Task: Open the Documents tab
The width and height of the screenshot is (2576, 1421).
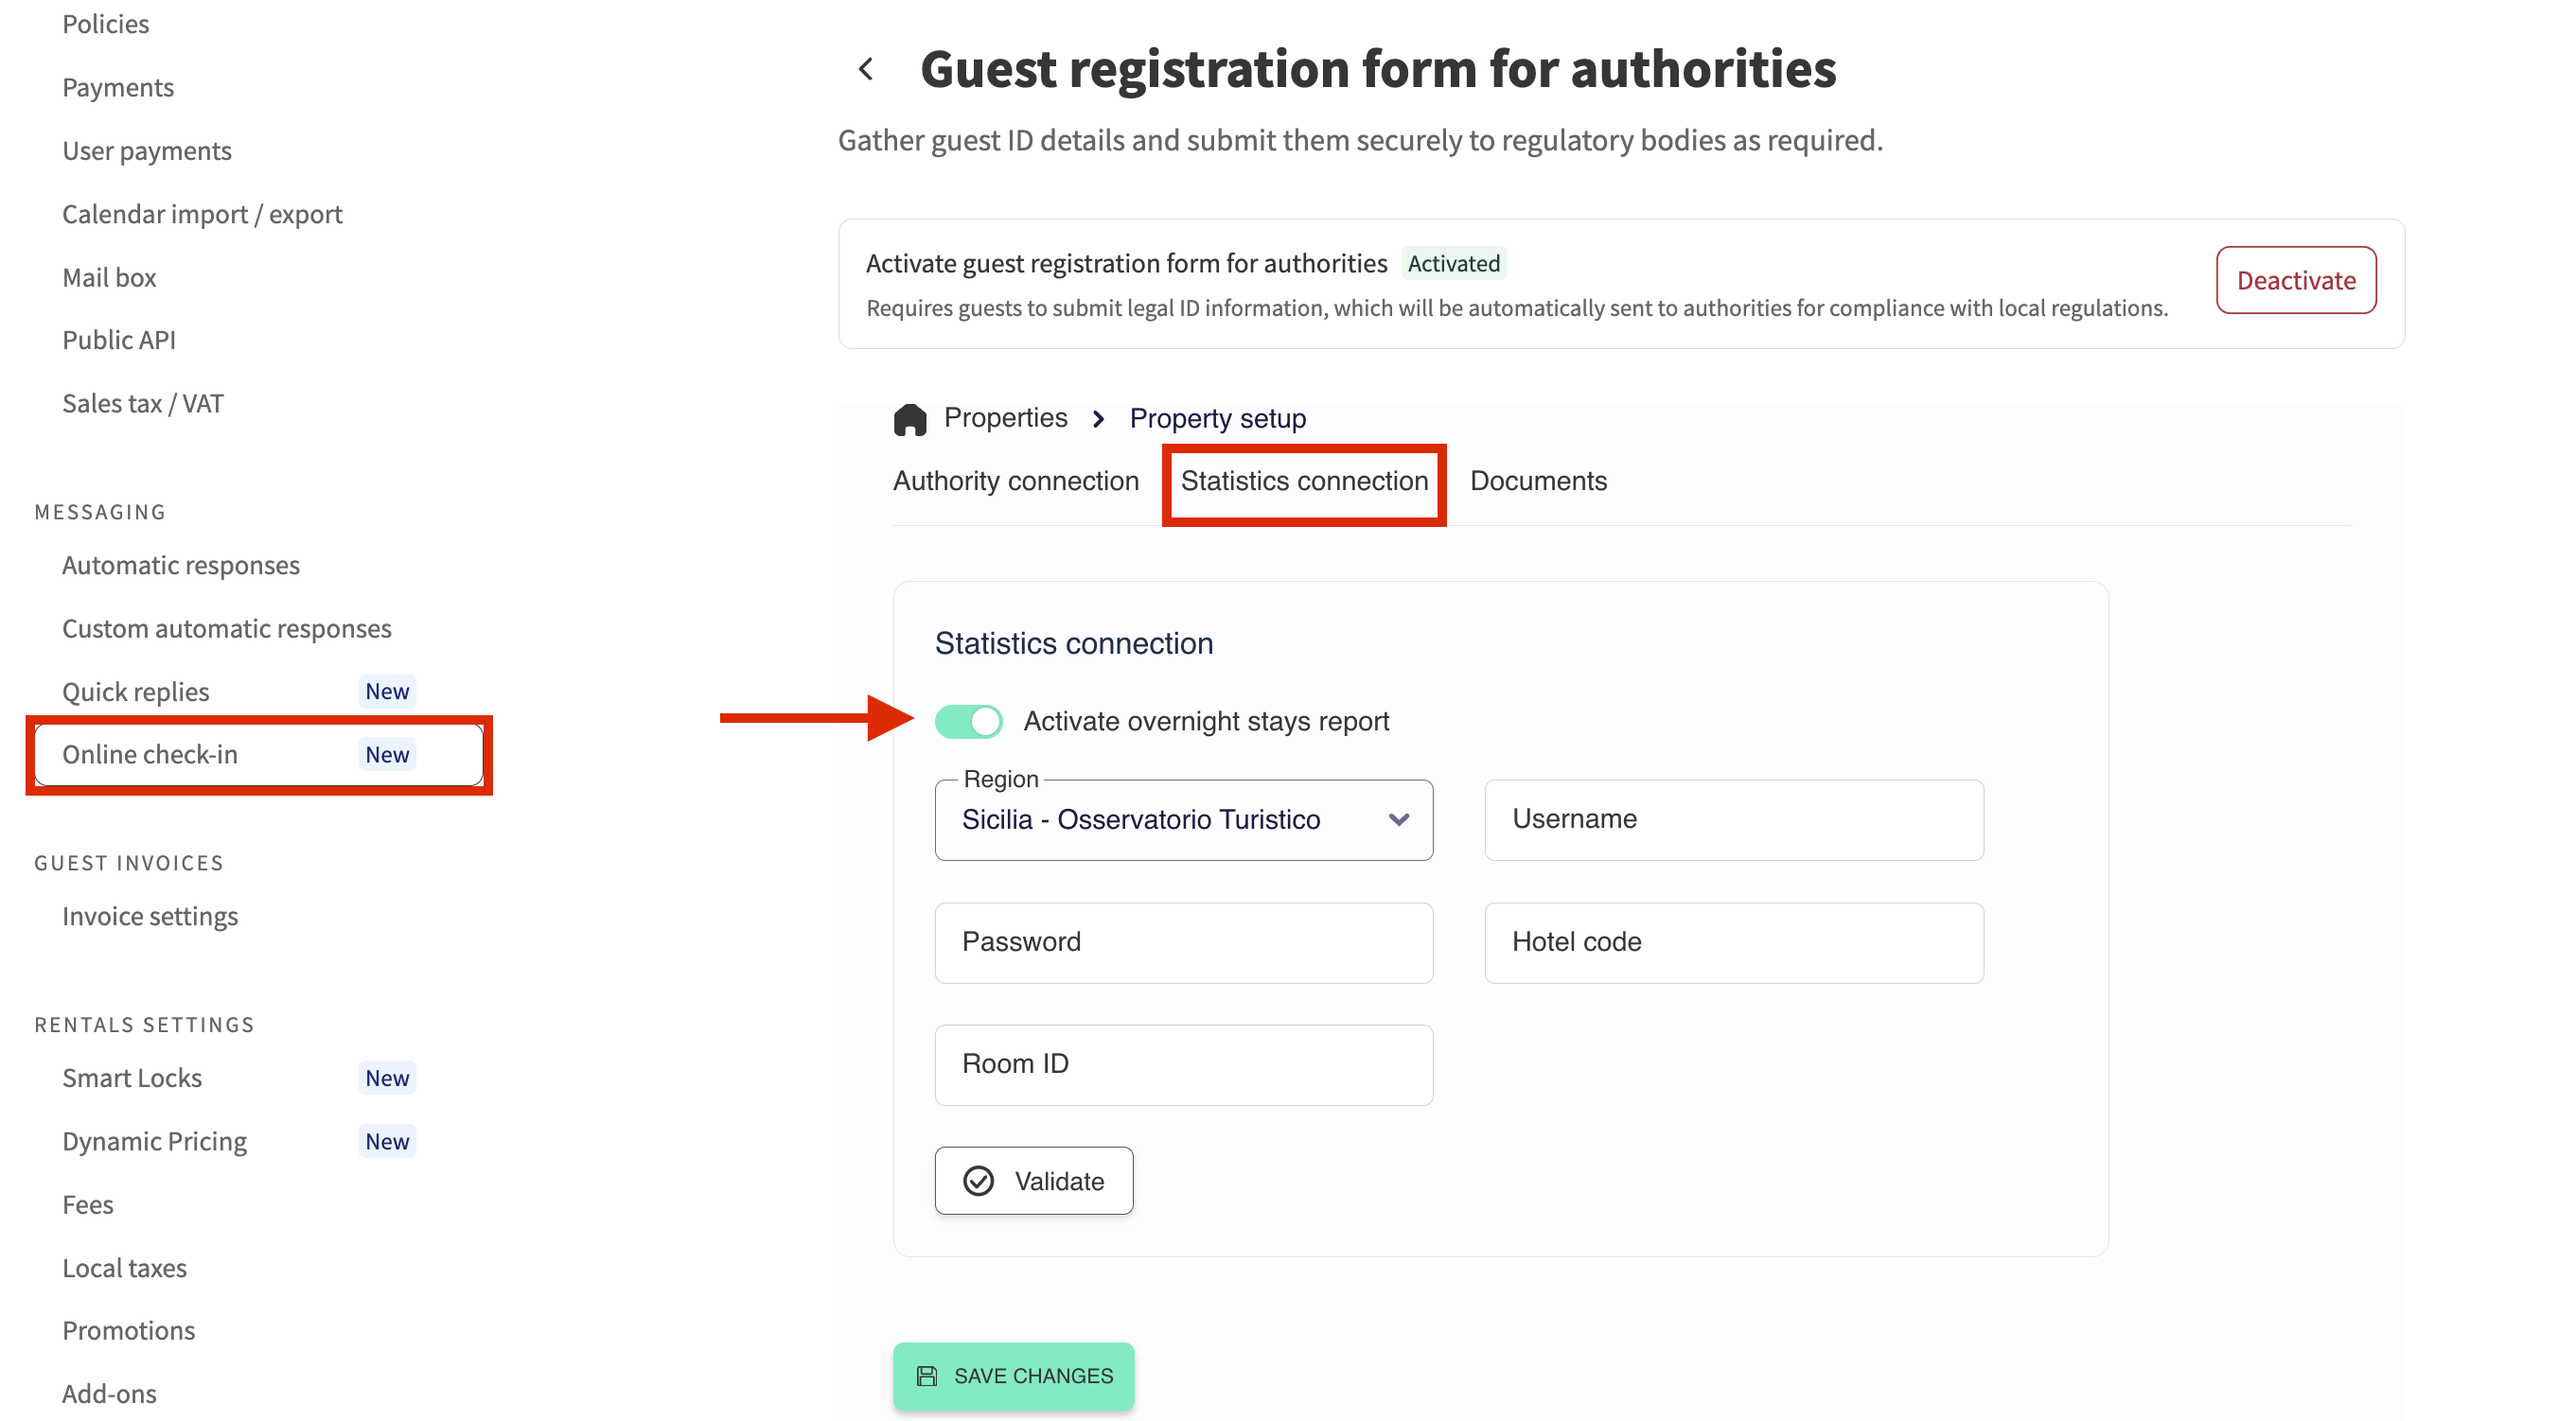Action: tap(1538, 481)
